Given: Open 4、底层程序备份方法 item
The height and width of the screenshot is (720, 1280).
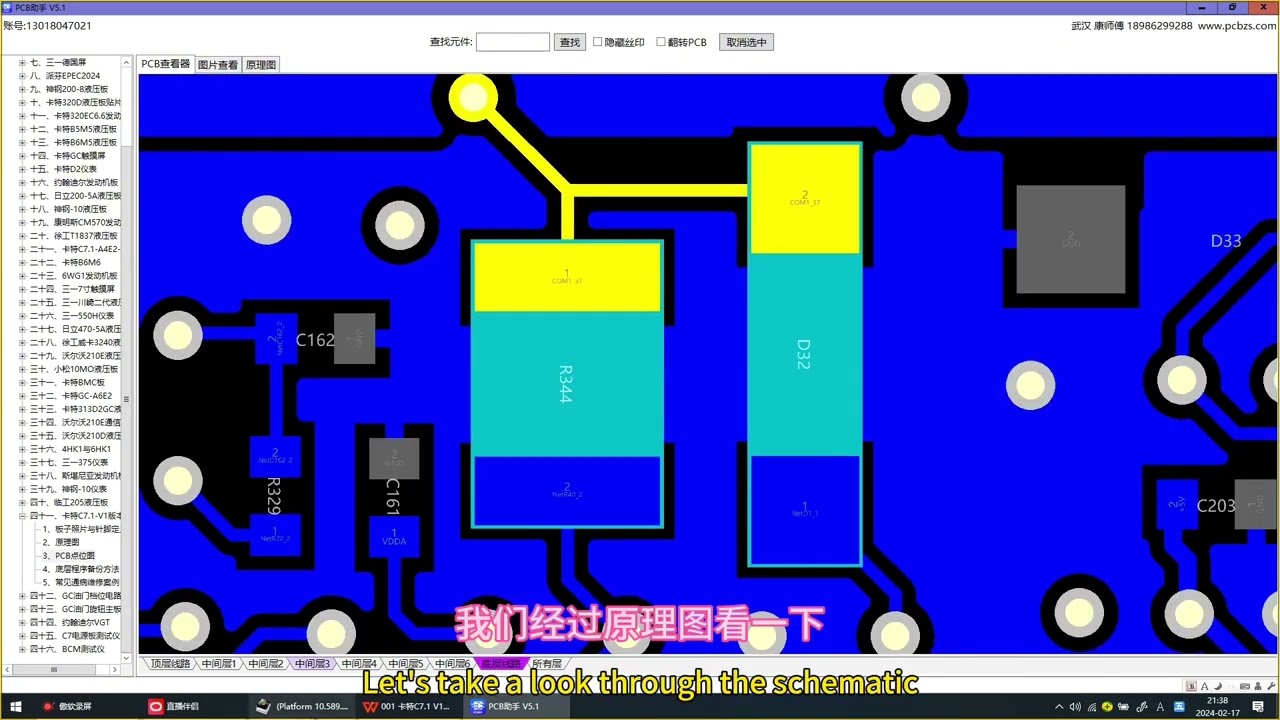Looking at the screenshot, I should click(81, 569).
